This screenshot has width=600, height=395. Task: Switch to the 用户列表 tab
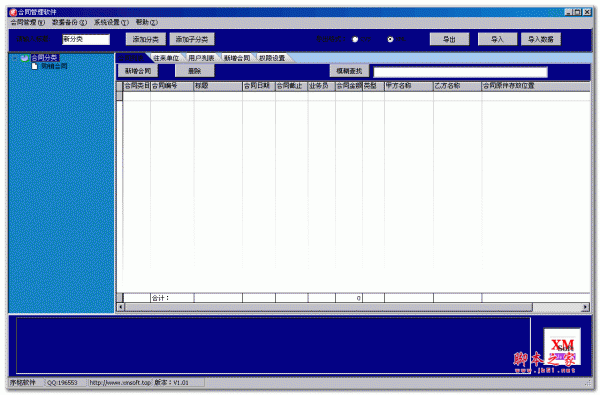[201, 58]
